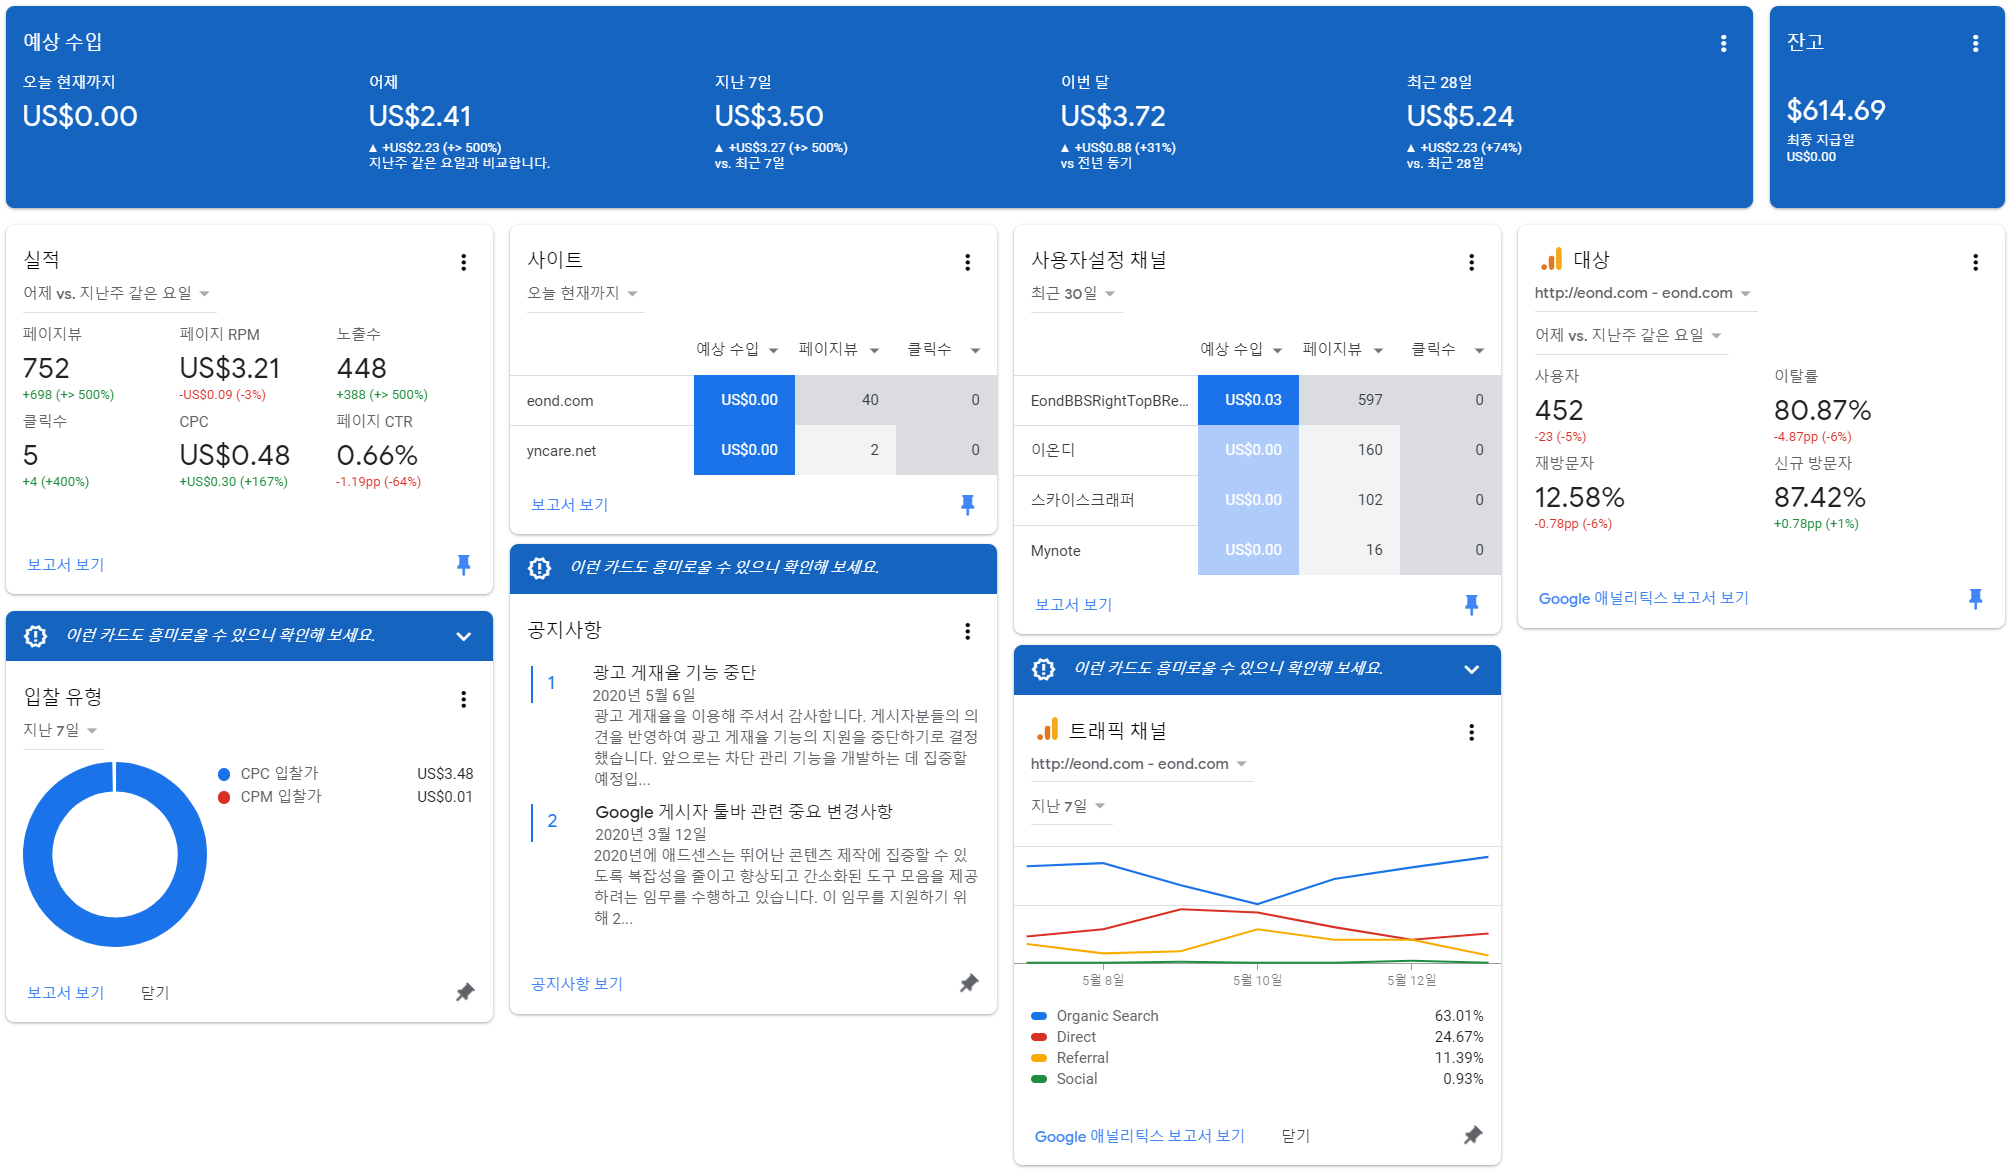Open the 사이트 card three-dot menu
Screen dimensions: 2016x1176
967,262
